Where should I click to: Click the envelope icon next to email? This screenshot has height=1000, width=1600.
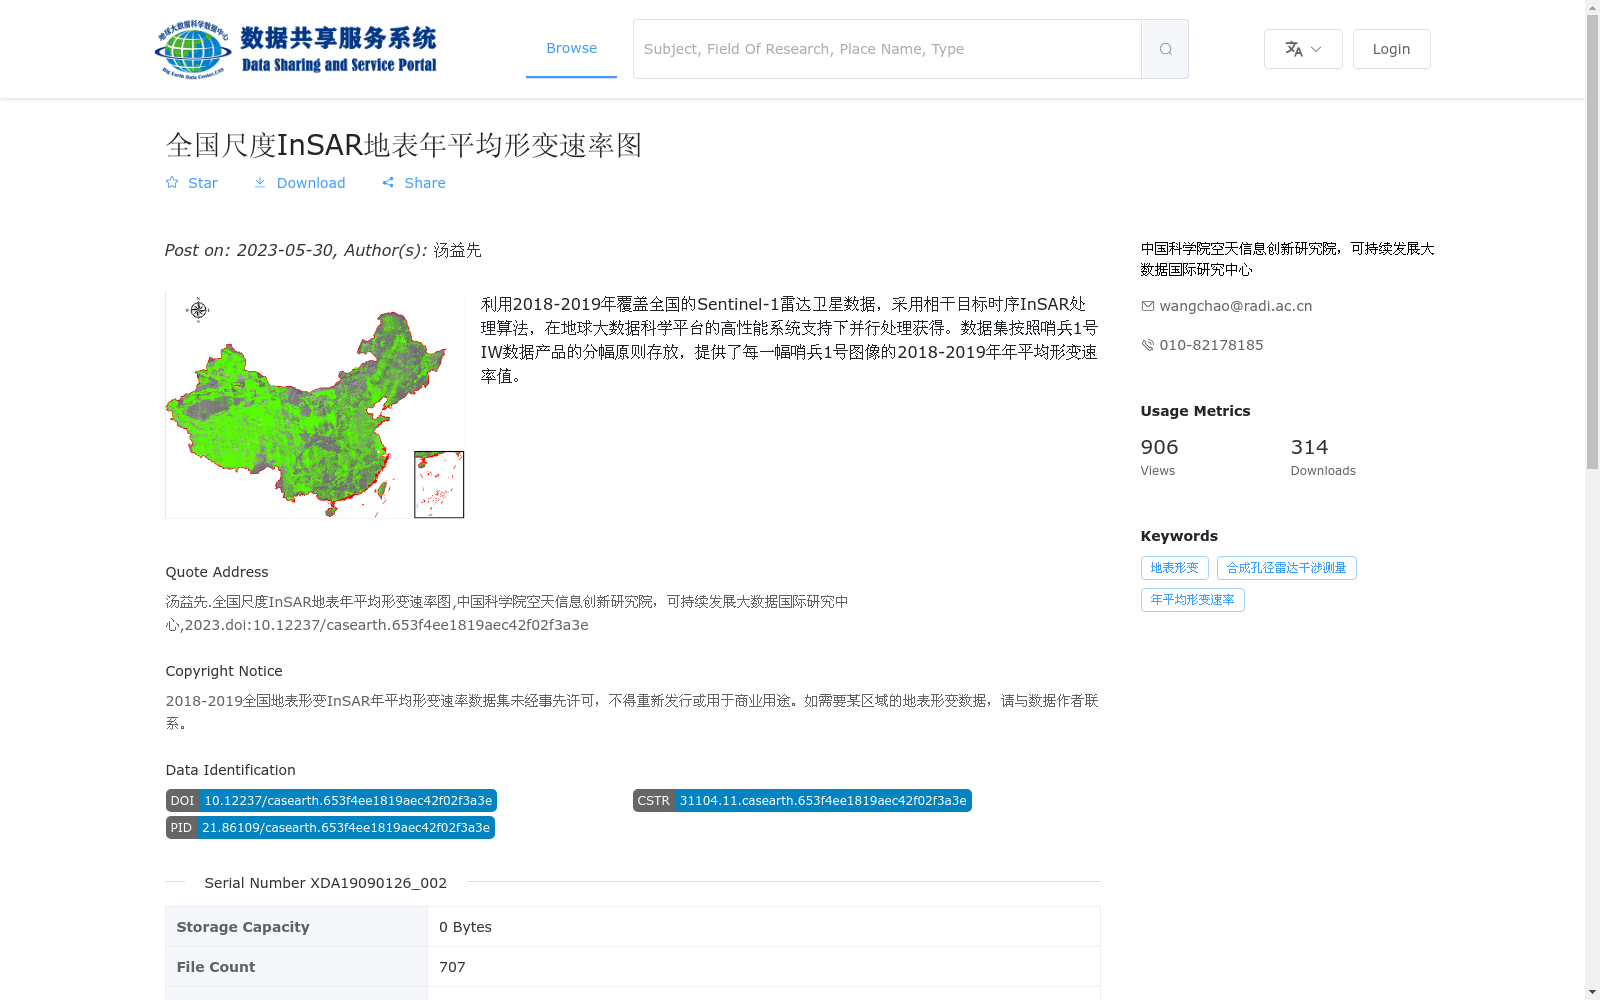click(x=1147, y=306)
